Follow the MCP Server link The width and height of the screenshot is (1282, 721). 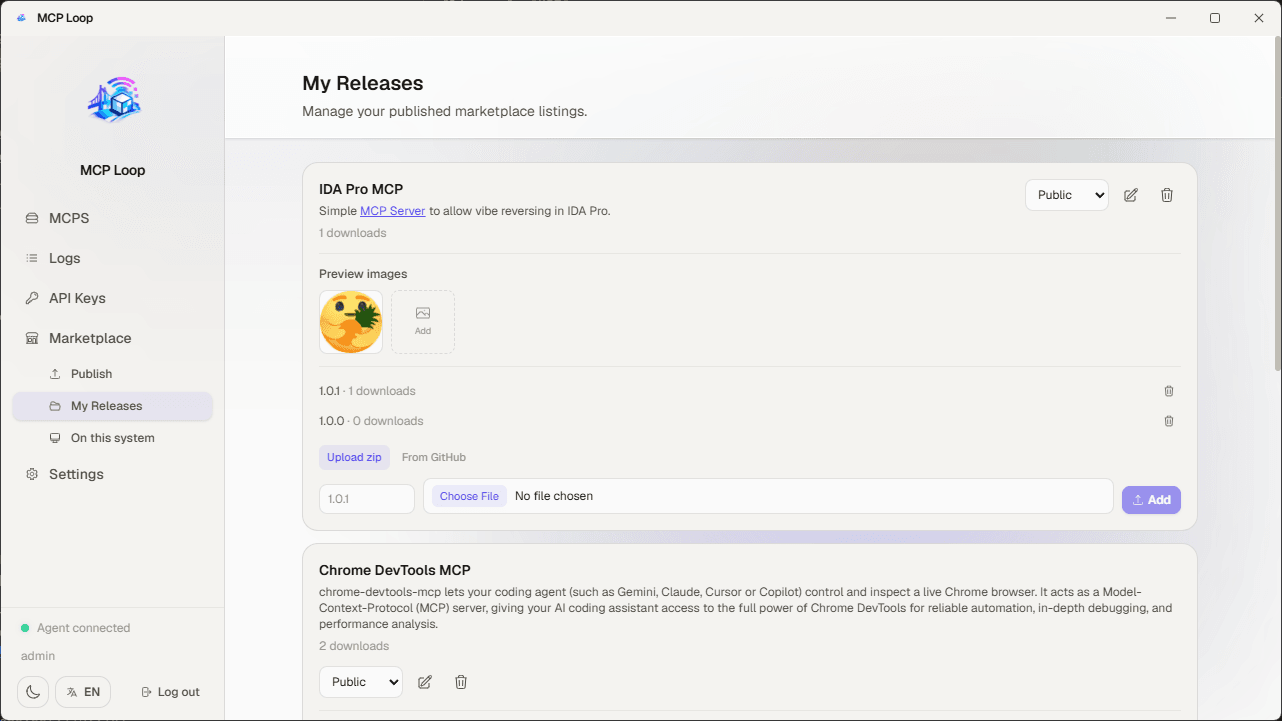click(x=393, y=211)
